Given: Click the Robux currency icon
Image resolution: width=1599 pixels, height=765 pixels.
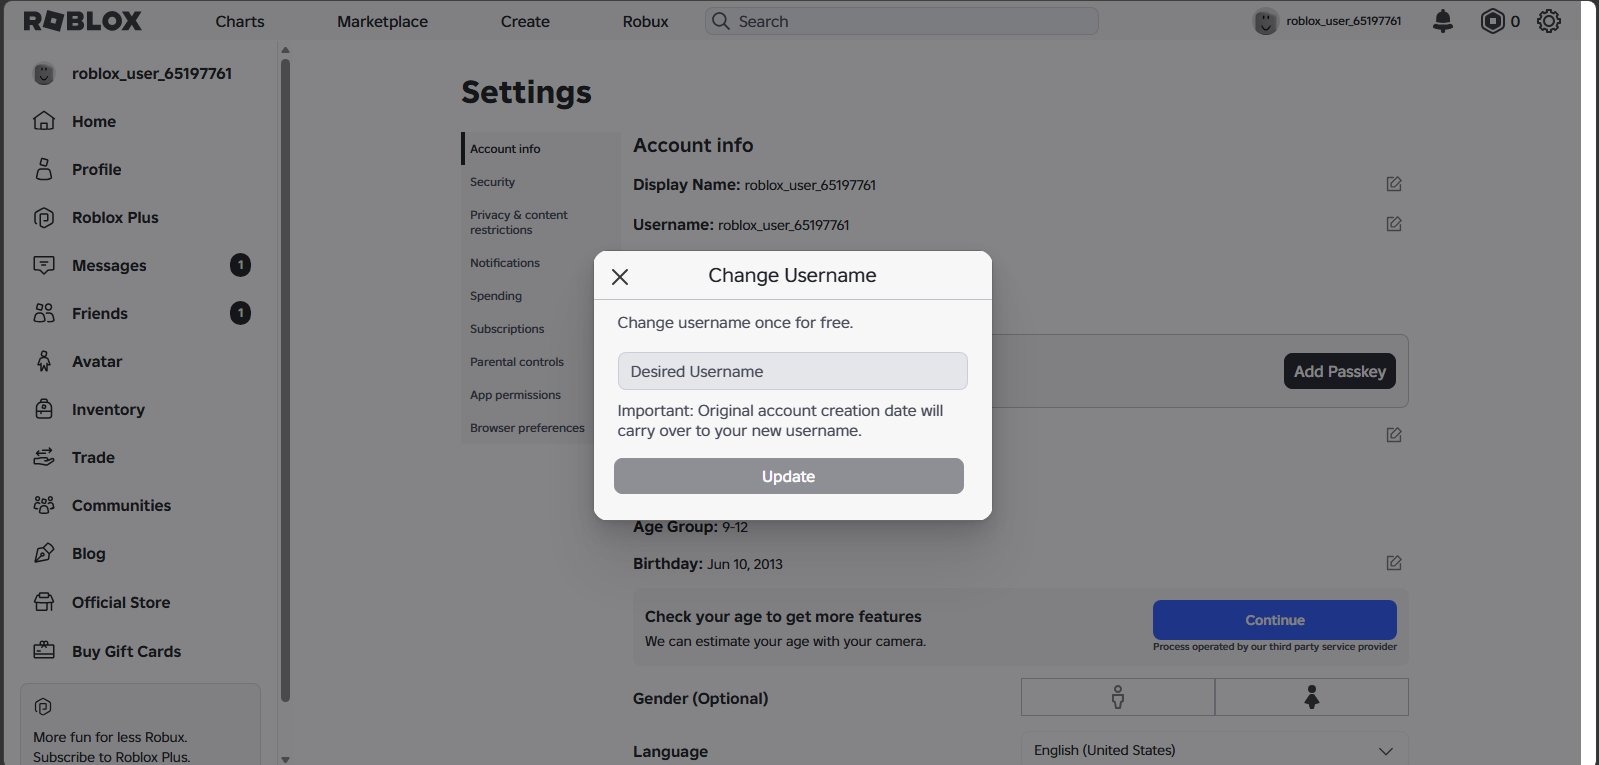Looking at the screenshot, I should click(x=1492, y=21).
